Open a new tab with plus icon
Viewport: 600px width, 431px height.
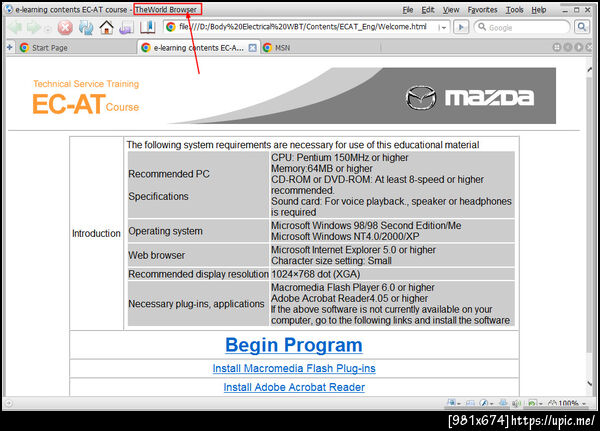(x=10, y=47)
